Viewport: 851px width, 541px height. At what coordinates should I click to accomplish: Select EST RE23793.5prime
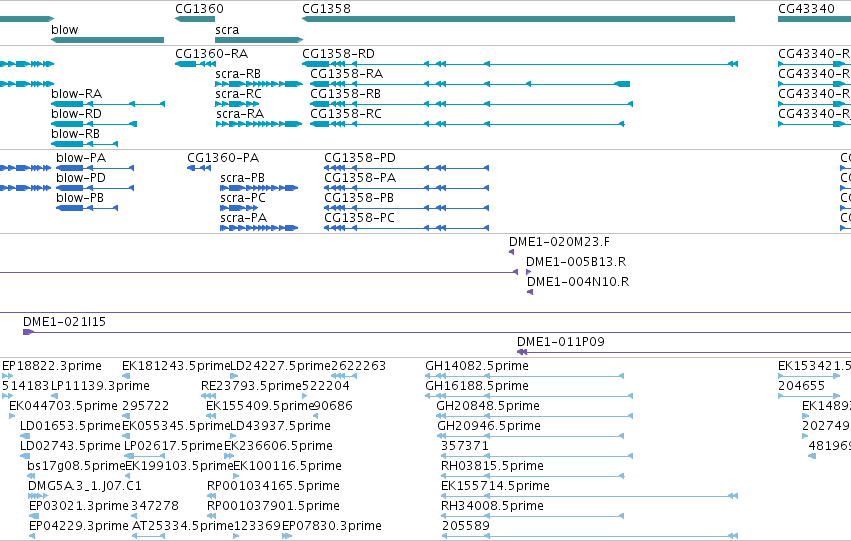pos(208,396)
